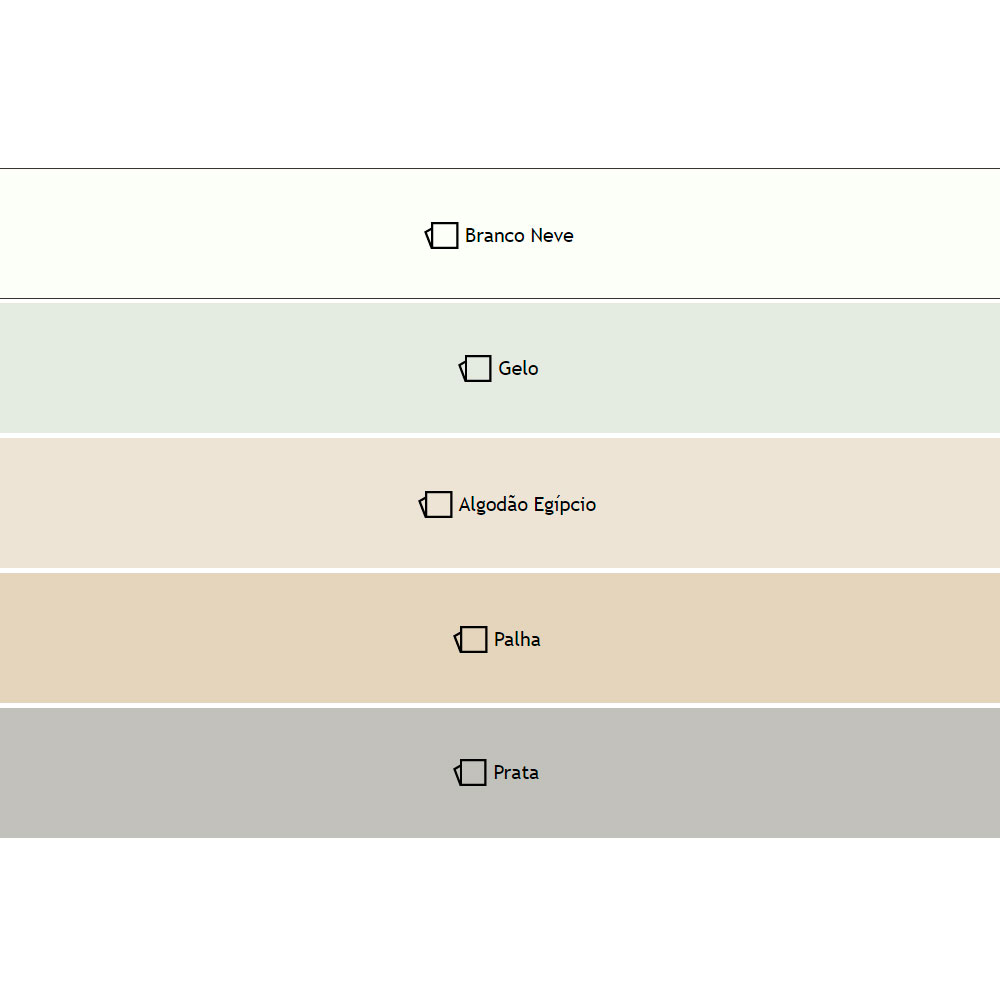Pick the tan Palha color band
This screenshot has height=1000, width=1000.
(x=200, y=638)
